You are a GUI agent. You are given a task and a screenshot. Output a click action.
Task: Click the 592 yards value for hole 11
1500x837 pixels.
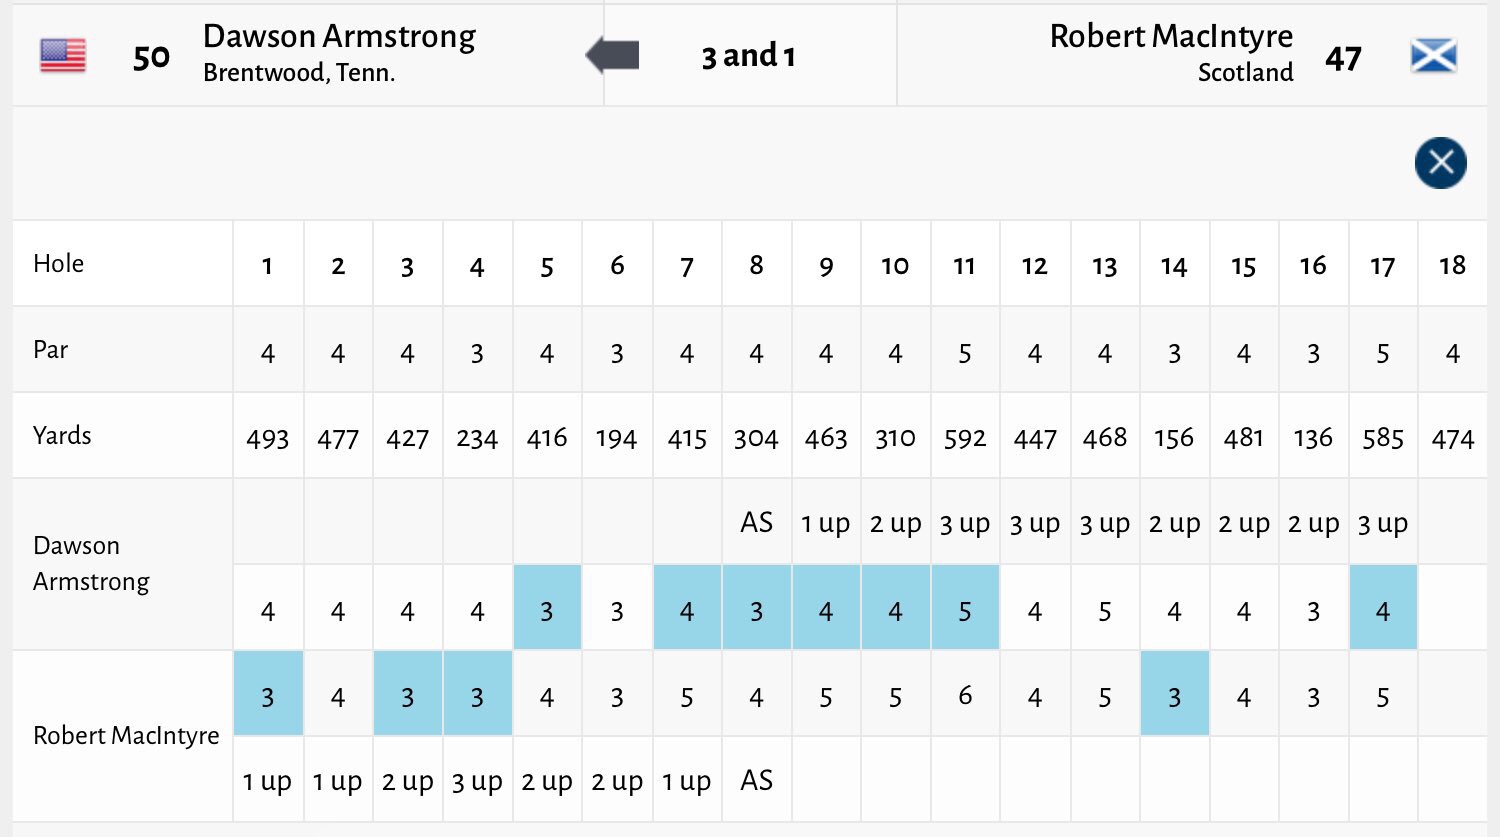(x=964, y=438)
